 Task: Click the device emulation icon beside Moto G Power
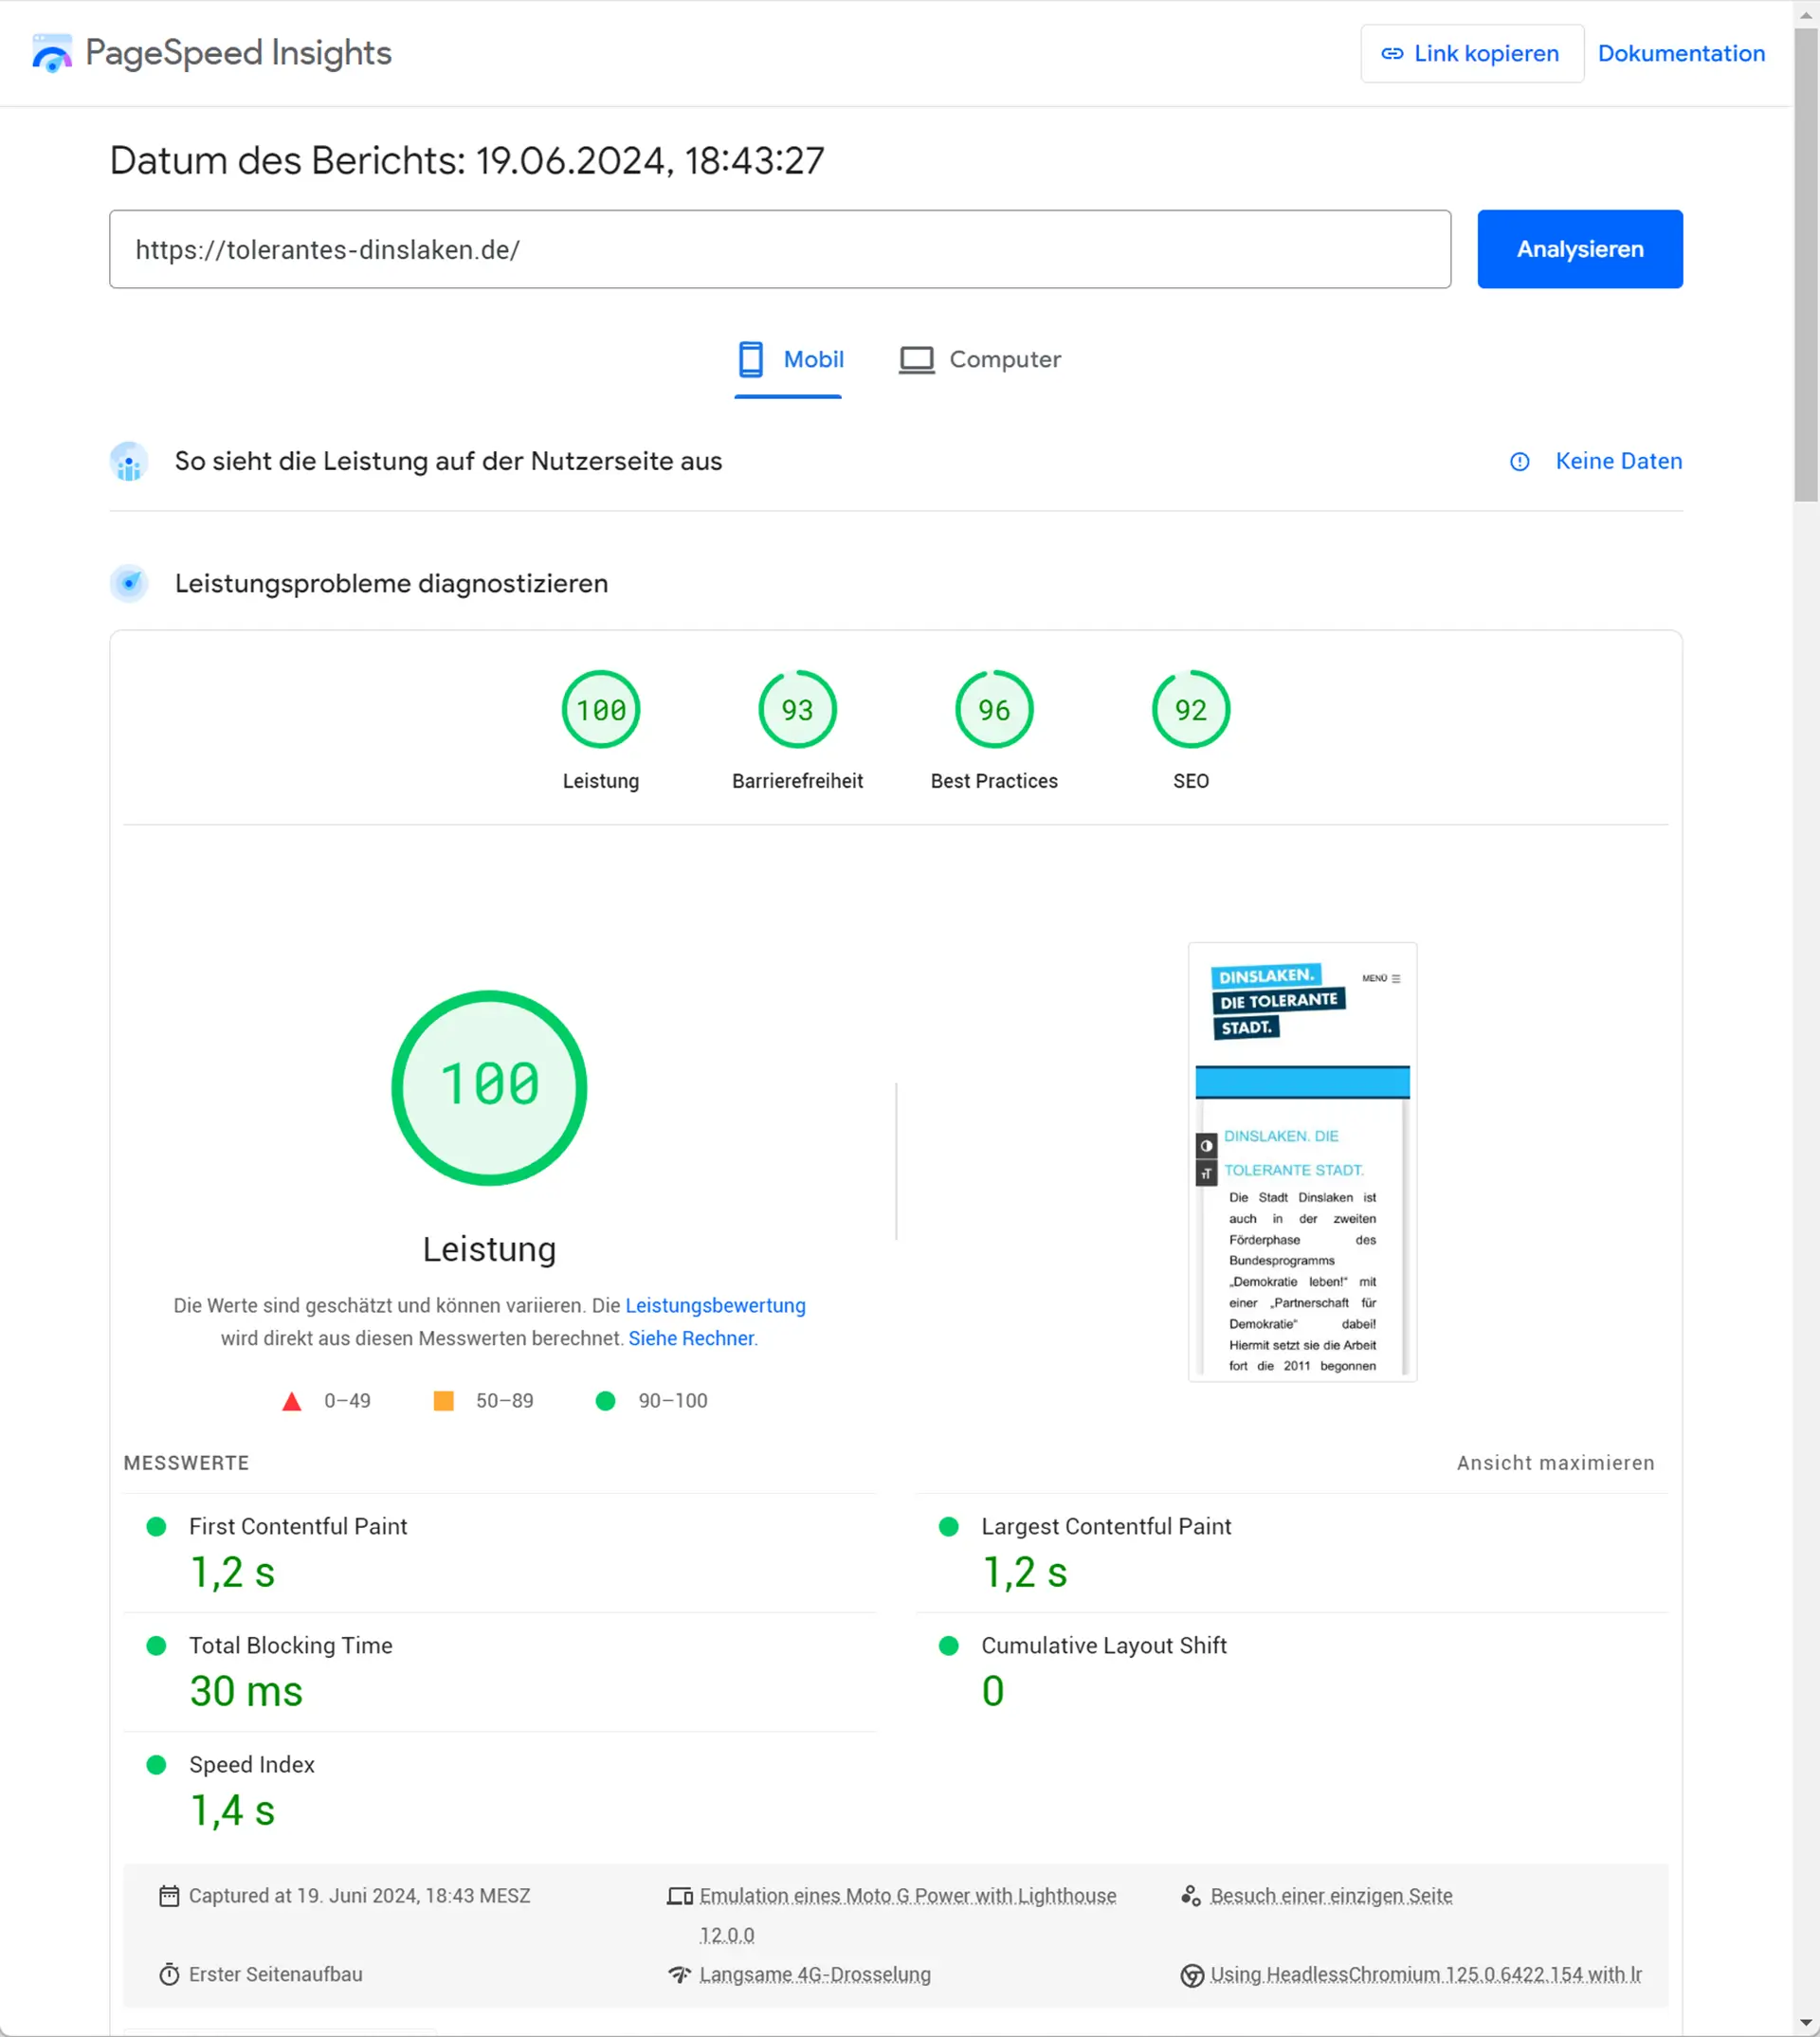[680, 1896]
